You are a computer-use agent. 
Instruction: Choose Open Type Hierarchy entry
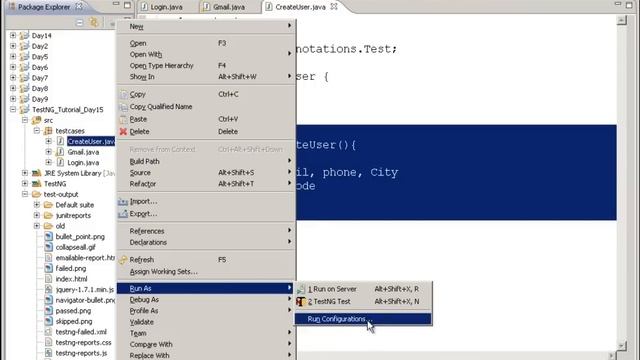(x=206, y=65)
